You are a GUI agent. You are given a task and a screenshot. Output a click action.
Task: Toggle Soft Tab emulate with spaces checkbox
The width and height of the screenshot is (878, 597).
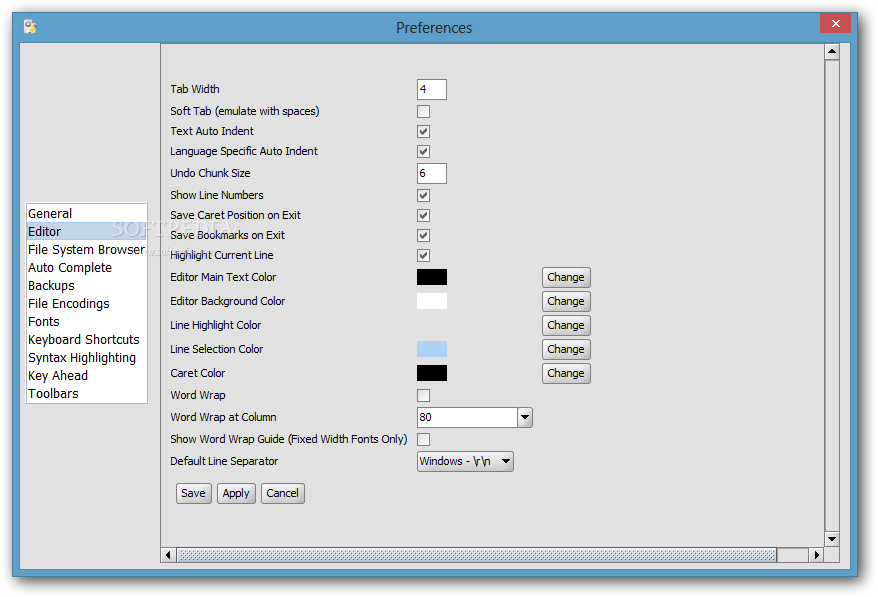coord(423,111)
